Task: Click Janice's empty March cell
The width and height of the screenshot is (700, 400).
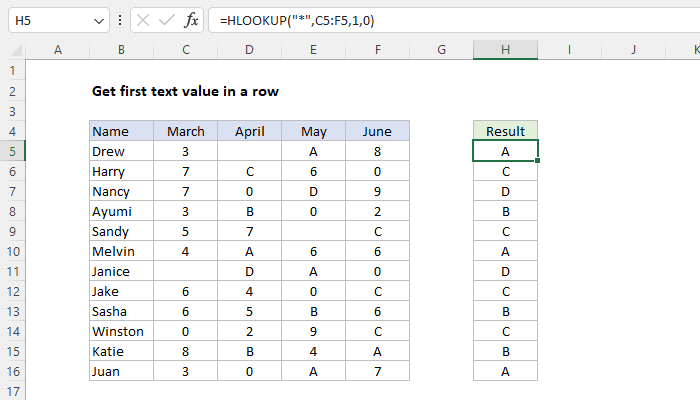Action: (x=186, y=271)
